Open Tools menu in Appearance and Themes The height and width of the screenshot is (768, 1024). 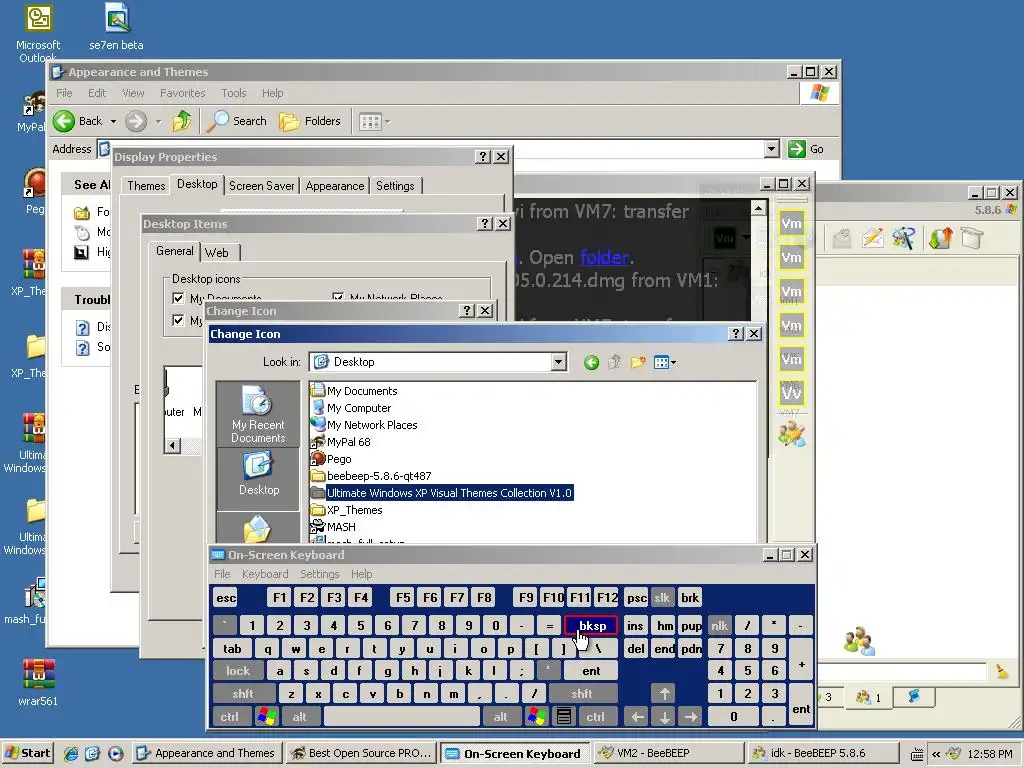[233, 93]
